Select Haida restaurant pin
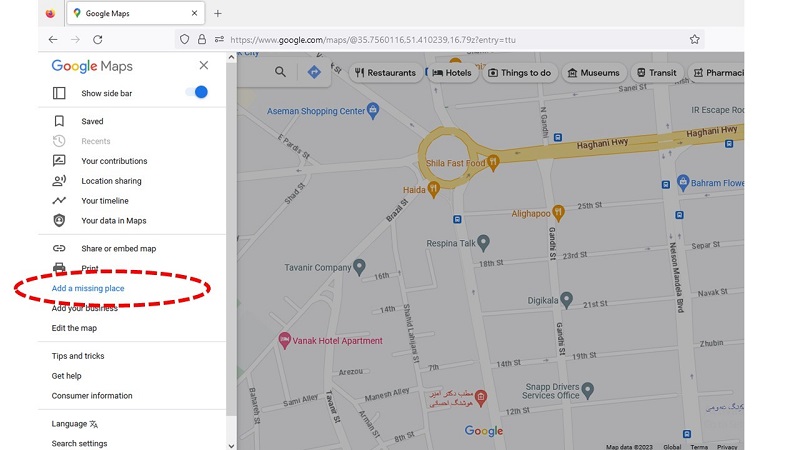The height and width of the screenshot is (450, 800). (x=434, y=190)
